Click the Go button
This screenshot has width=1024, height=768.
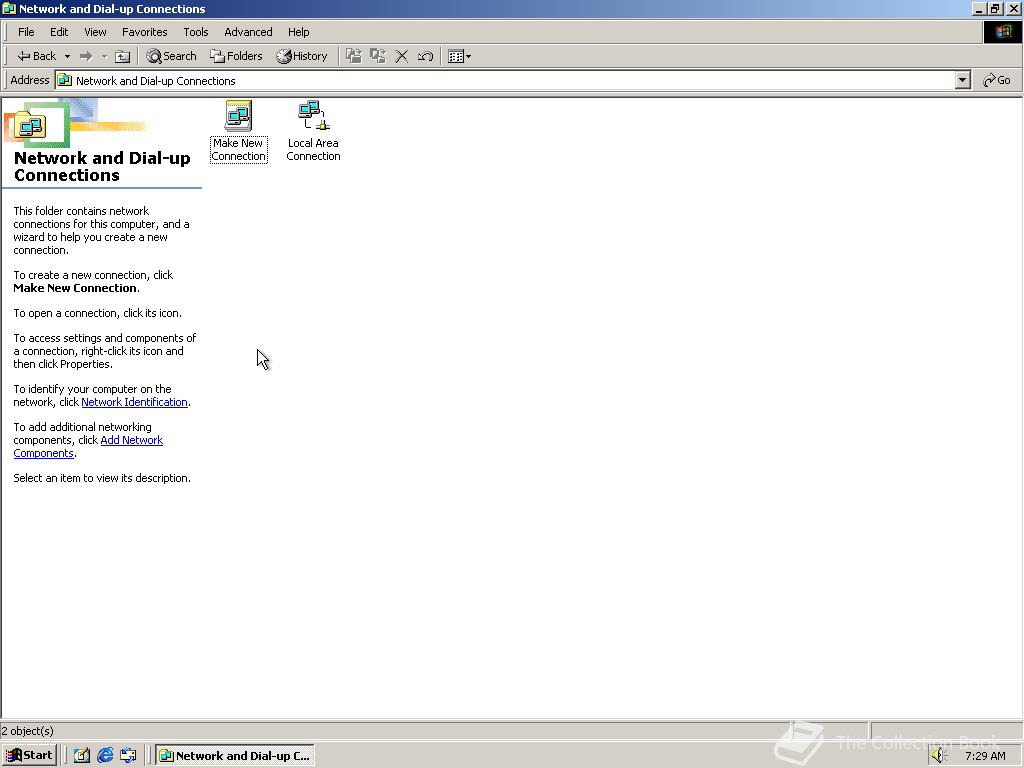[997, 80]
